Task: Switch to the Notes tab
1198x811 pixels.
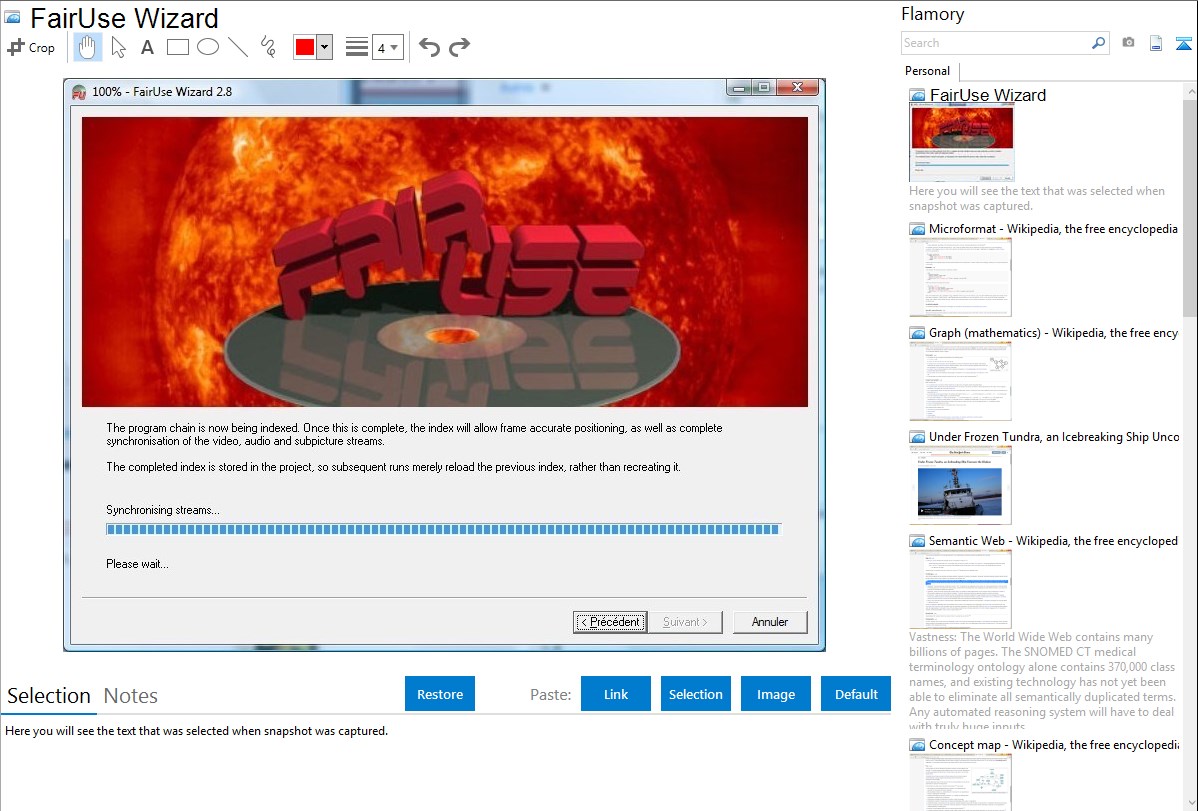Action: pos(131,696)
